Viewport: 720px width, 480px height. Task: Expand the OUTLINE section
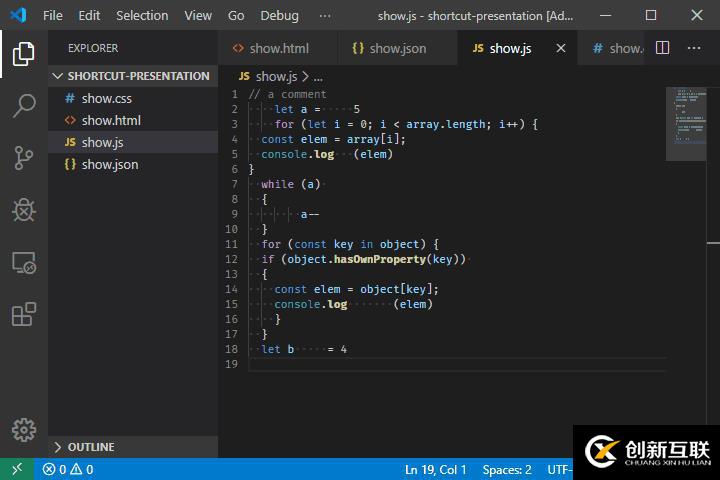coord(133,446)
